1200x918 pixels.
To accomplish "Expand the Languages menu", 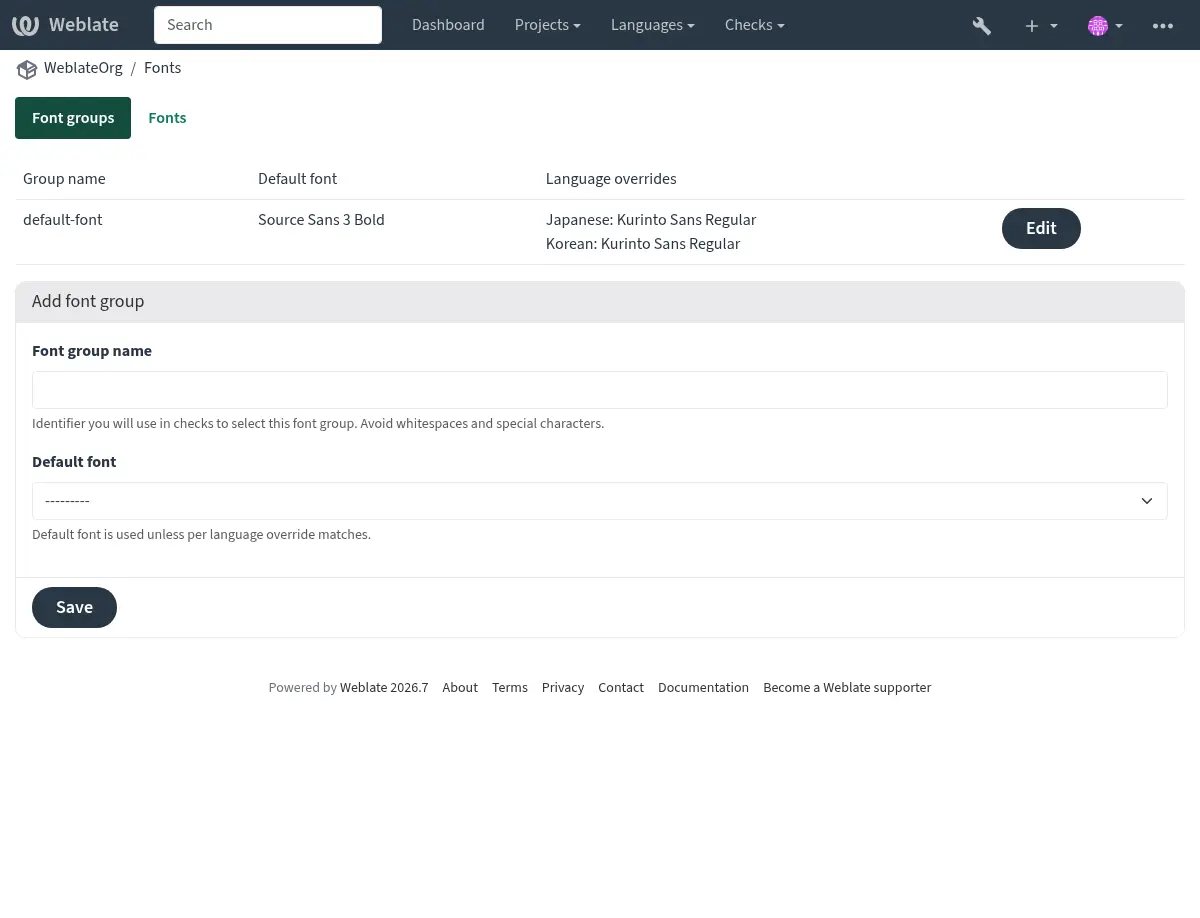I will (x=653, y=25).
